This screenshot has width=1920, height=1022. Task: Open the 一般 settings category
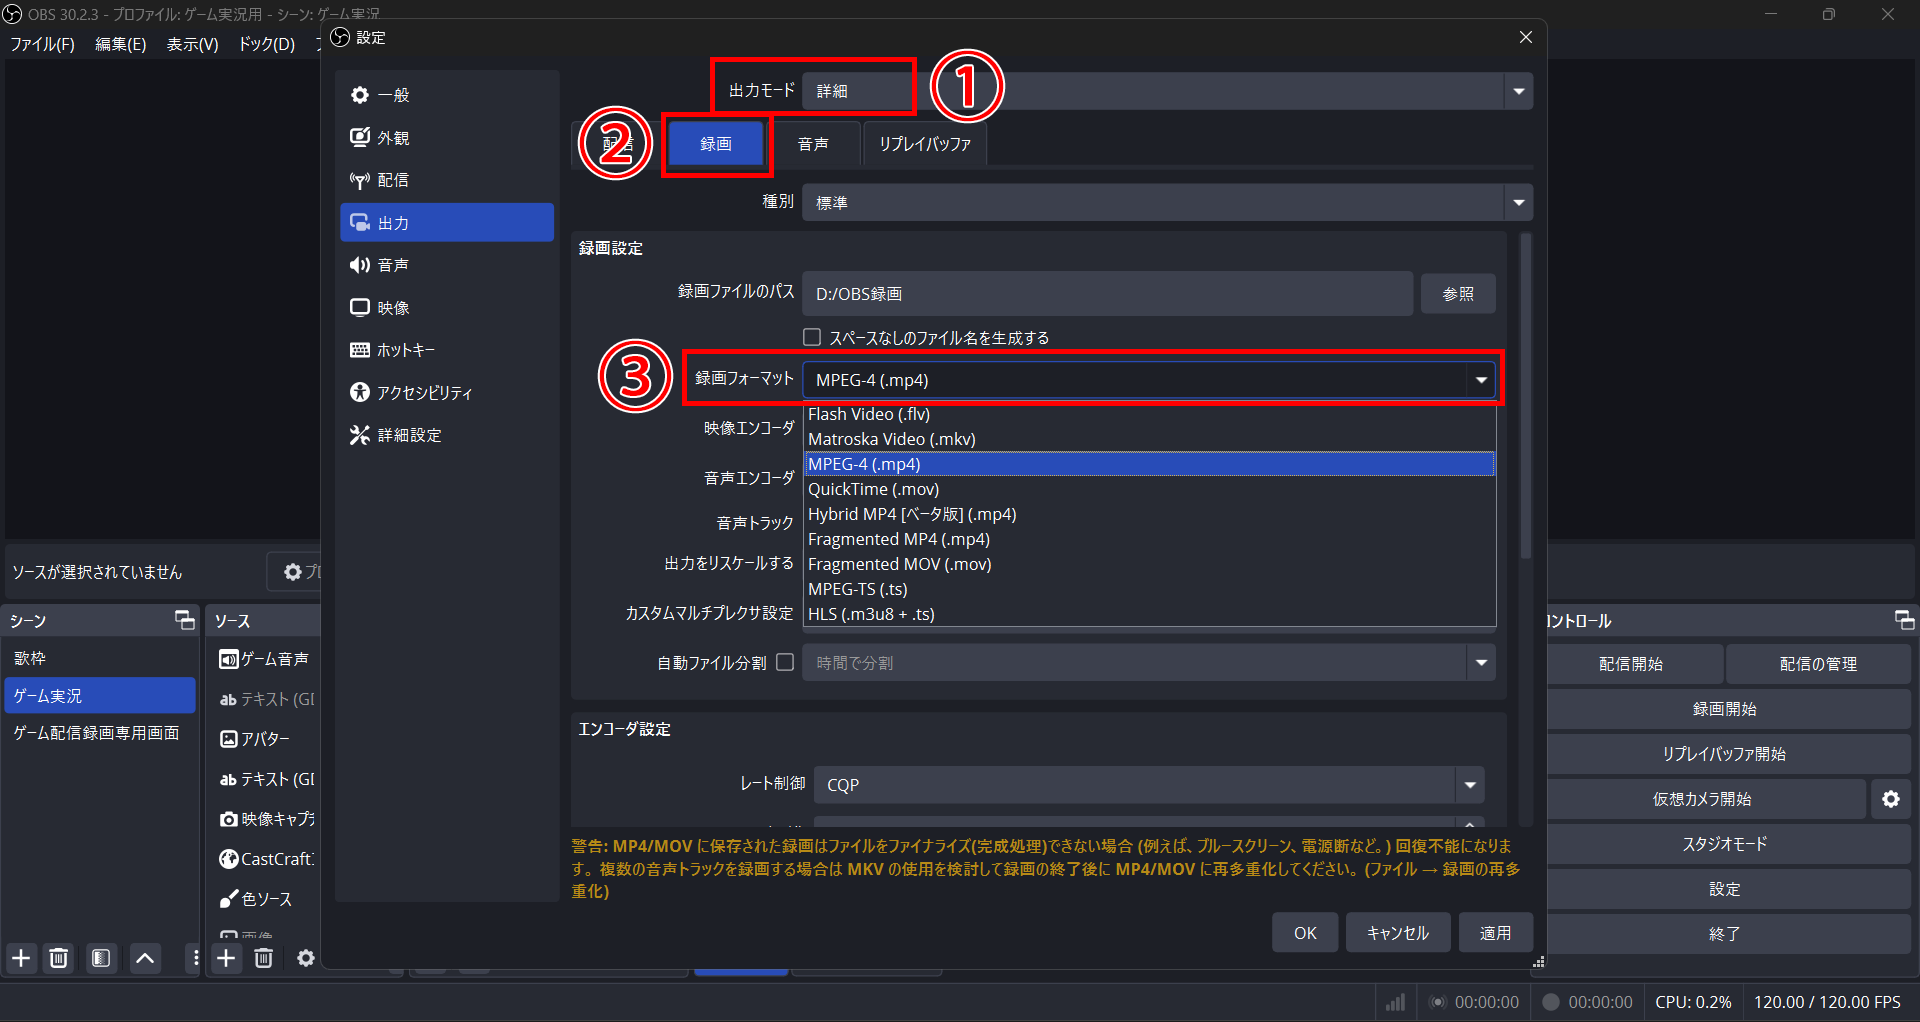point(447,95)
